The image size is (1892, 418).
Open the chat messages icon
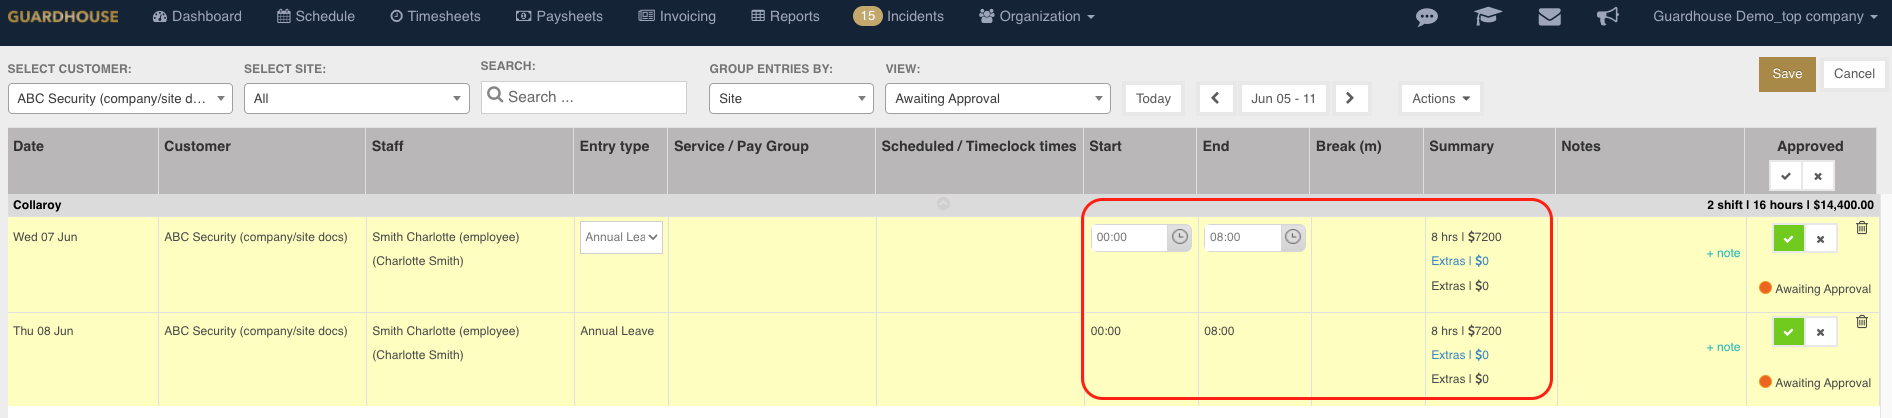coord(1427,17)
